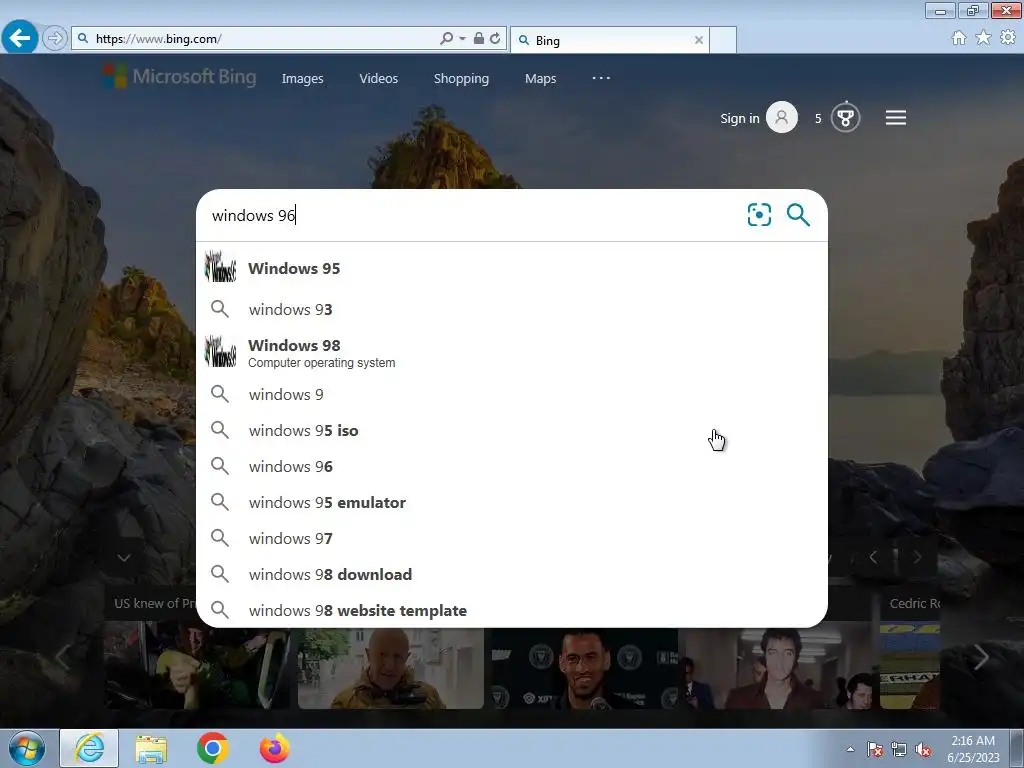1024x768 pixels.
Task: Open Internet Explorer Tools gear
Action: tap(1008, 38)
